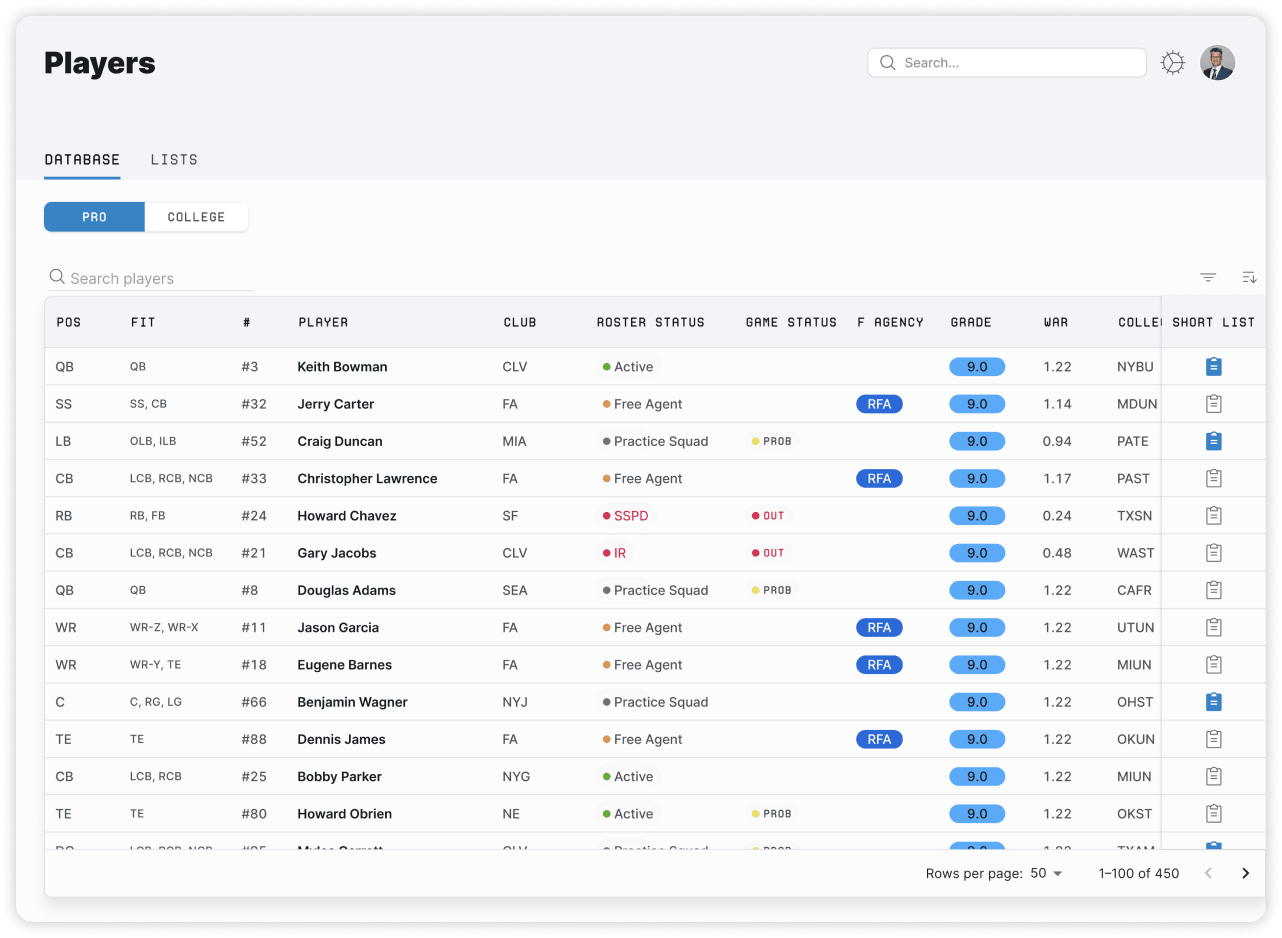Click the magnifier icon beside Search players
This screenshot has height=938, width=1282.
tap(58, 277)
